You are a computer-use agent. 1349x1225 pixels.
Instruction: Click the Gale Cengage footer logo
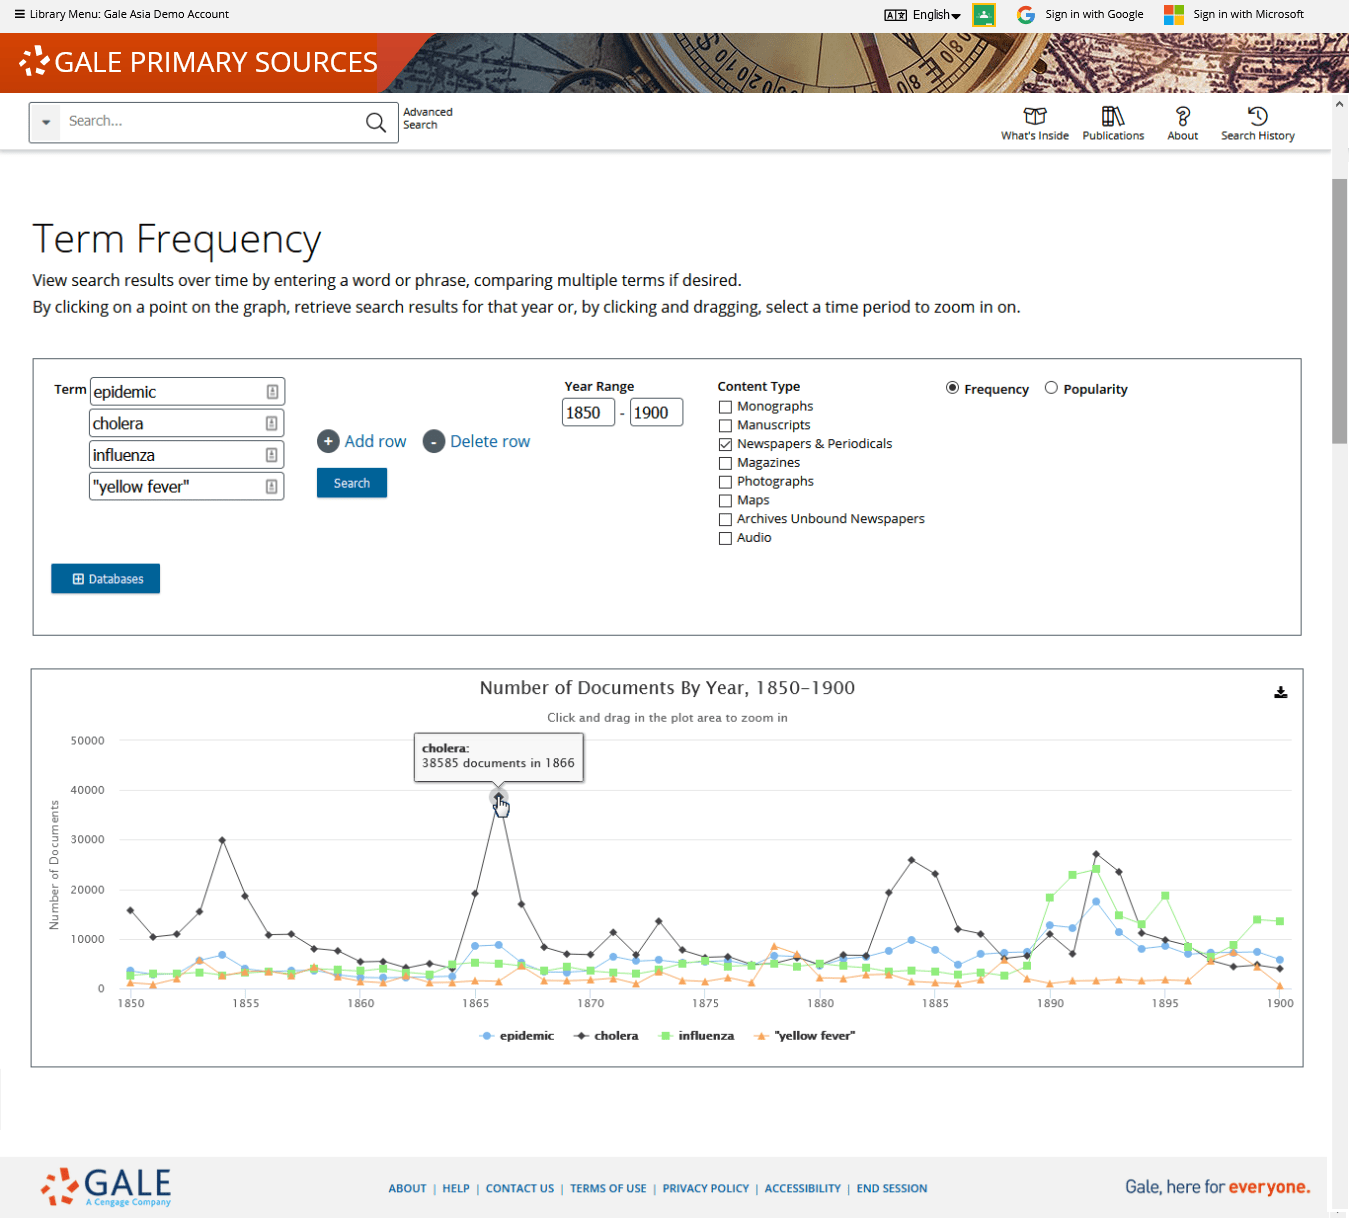[x=106, y=1187]
